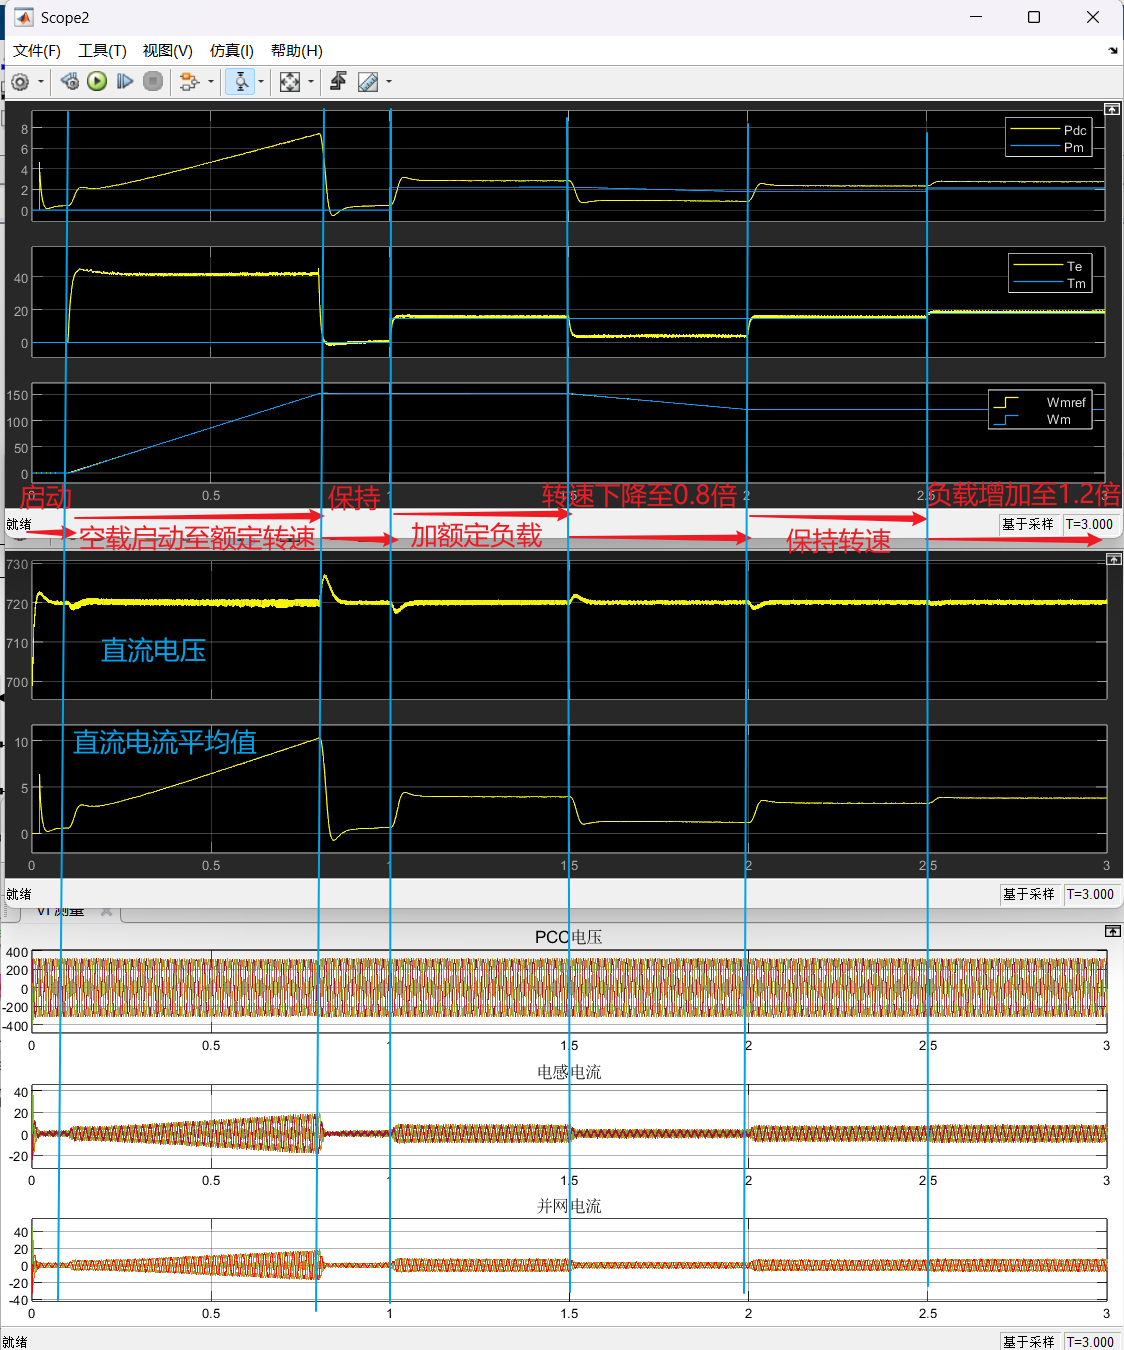This screenshot has width=1124, height=1350.
Task: Expand the scale axes dropdown arrow
Action: tap(311, 82)
